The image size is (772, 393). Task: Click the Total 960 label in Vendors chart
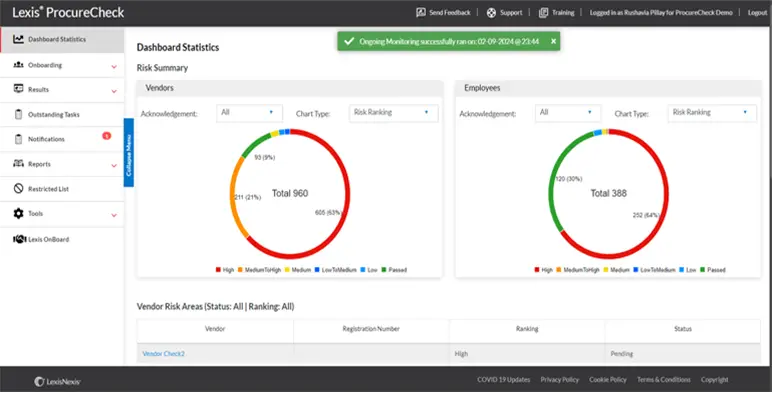click(290, 194)
